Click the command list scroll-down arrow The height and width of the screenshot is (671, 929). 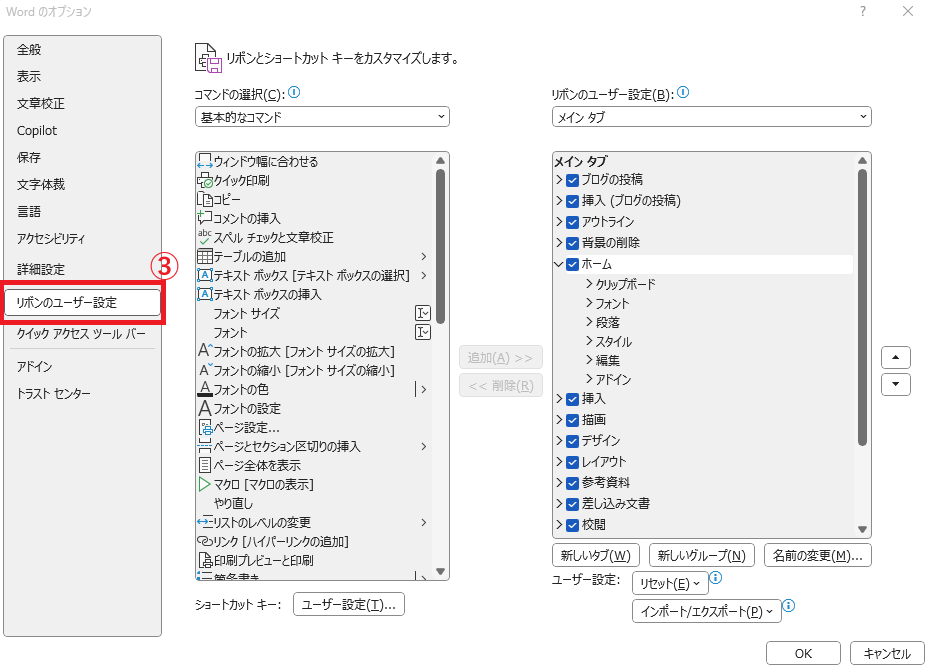point(440,572)
